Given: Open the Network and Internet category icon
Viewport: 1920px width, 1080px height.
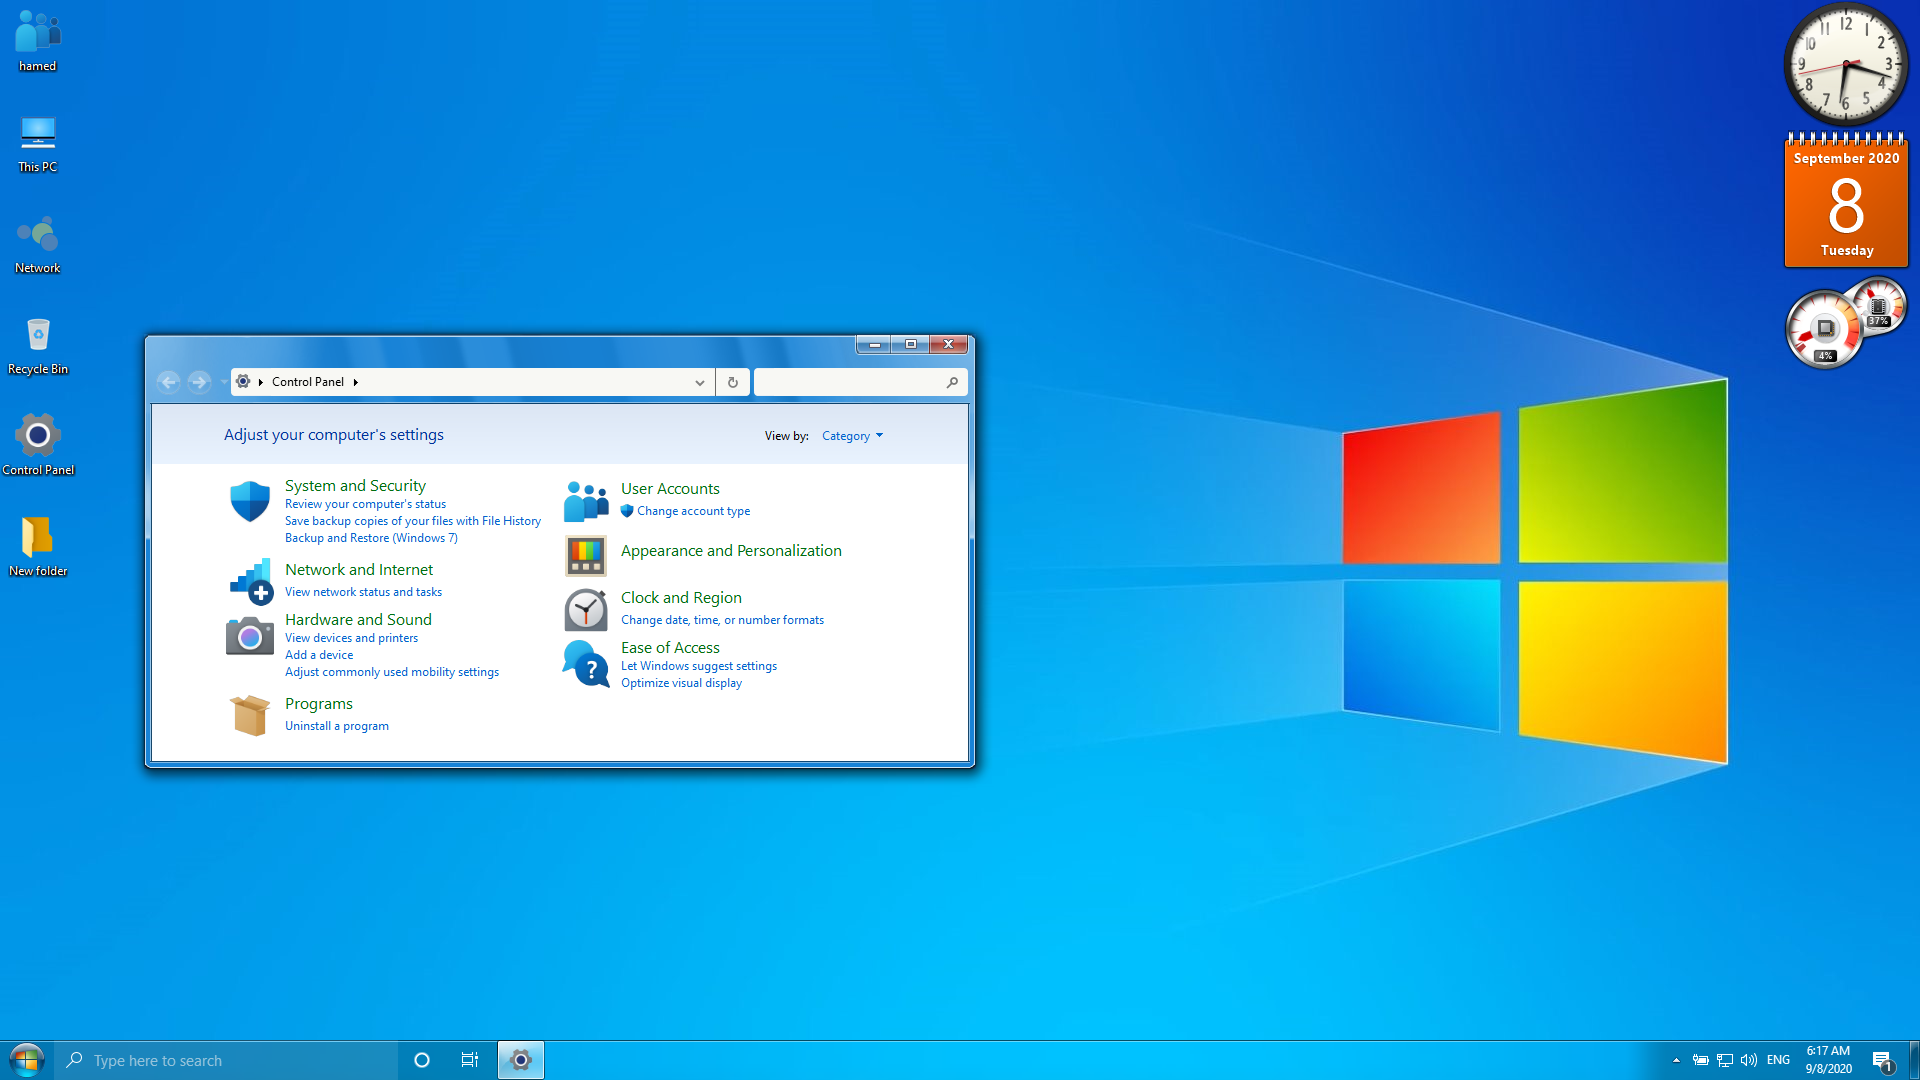Looking at the screenshot, I should 249,581.
